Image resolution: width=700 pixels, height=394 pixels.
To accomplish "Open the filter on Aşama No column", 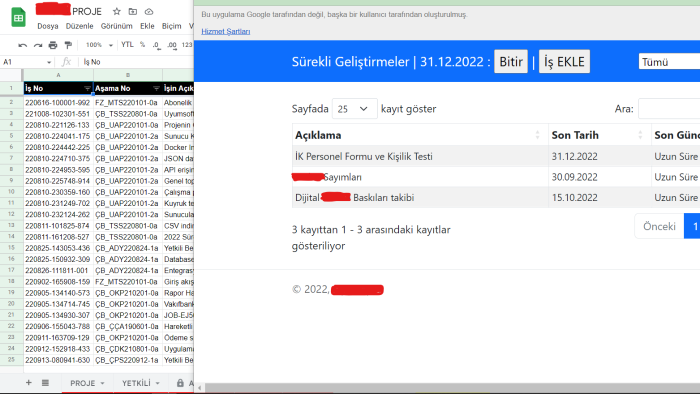I will [x=156, y=88].
